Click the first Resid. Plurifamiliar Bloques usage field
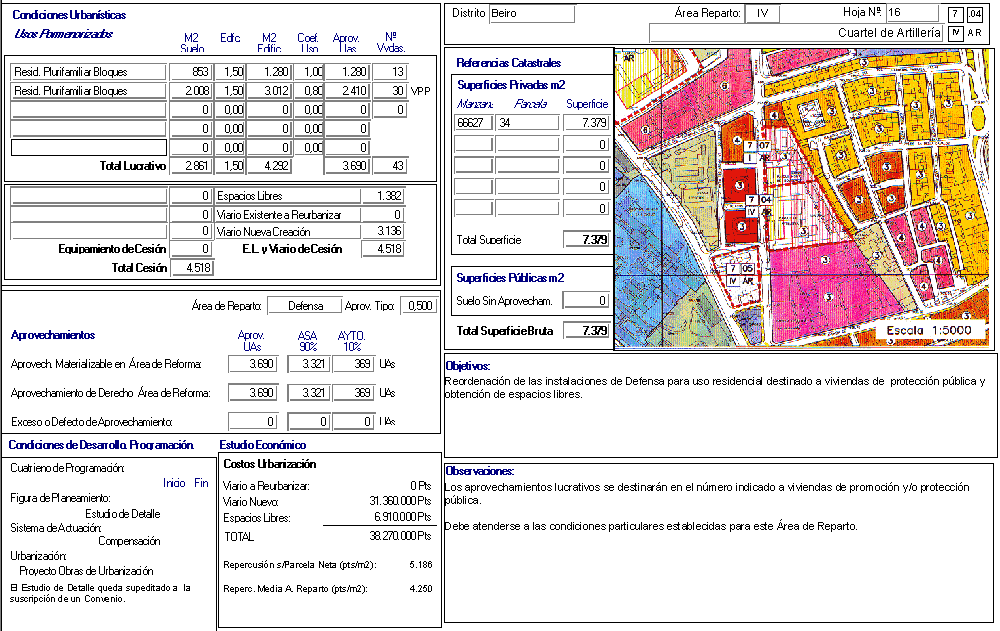Image resolution: width=1000 pixels, height=631 pixels. point(88,72)
